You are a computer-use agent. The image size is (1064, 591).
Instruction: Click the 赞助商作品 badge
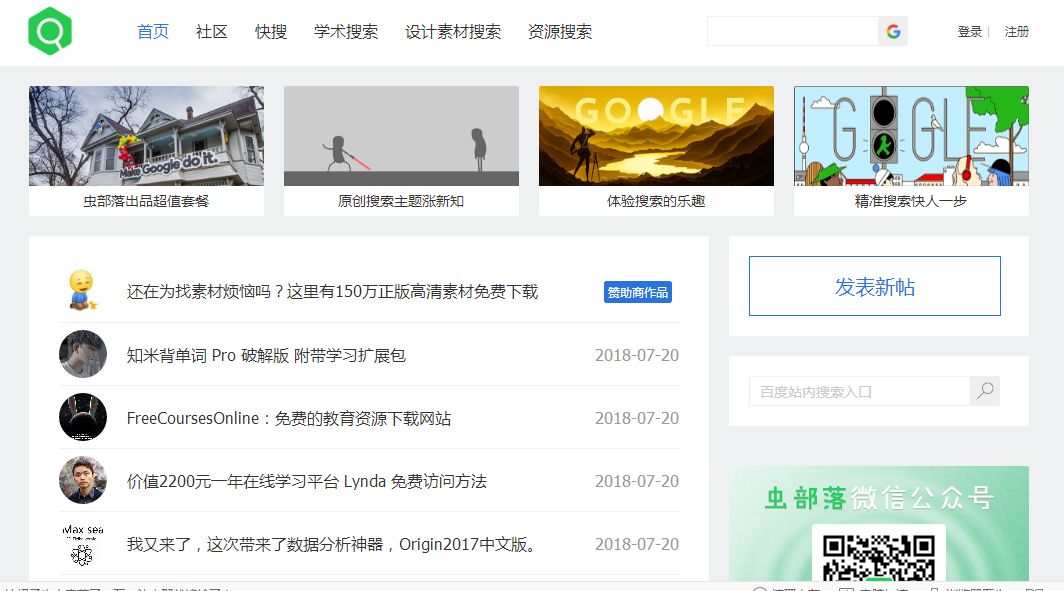[638, 292]
